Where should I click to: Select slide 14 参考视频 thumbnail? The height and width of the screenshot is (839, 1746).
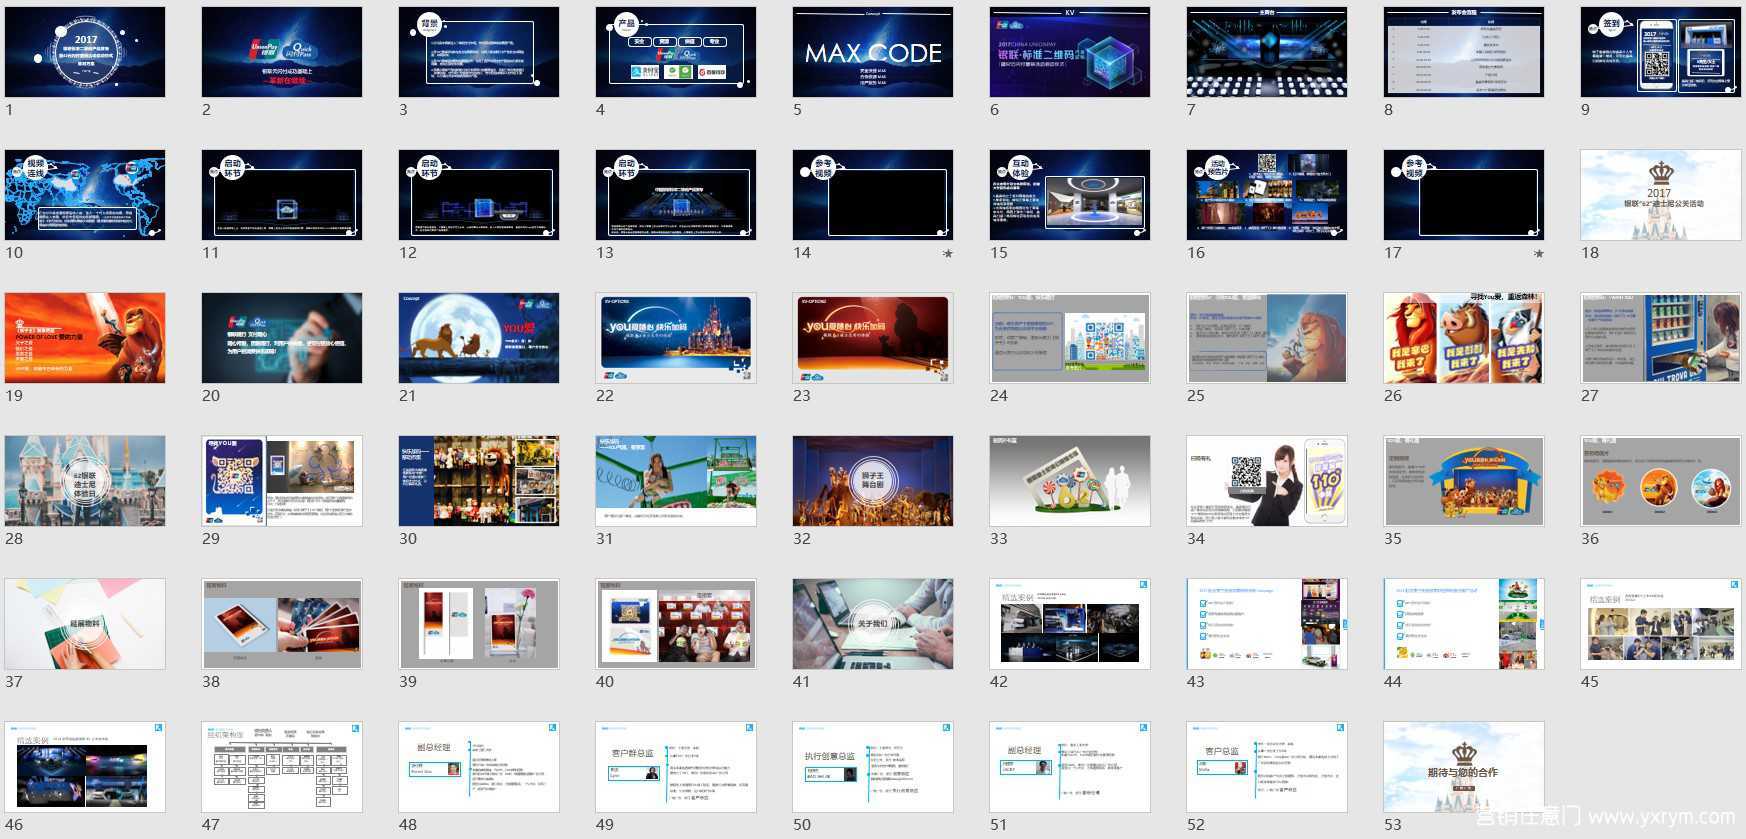coord(873,195)
